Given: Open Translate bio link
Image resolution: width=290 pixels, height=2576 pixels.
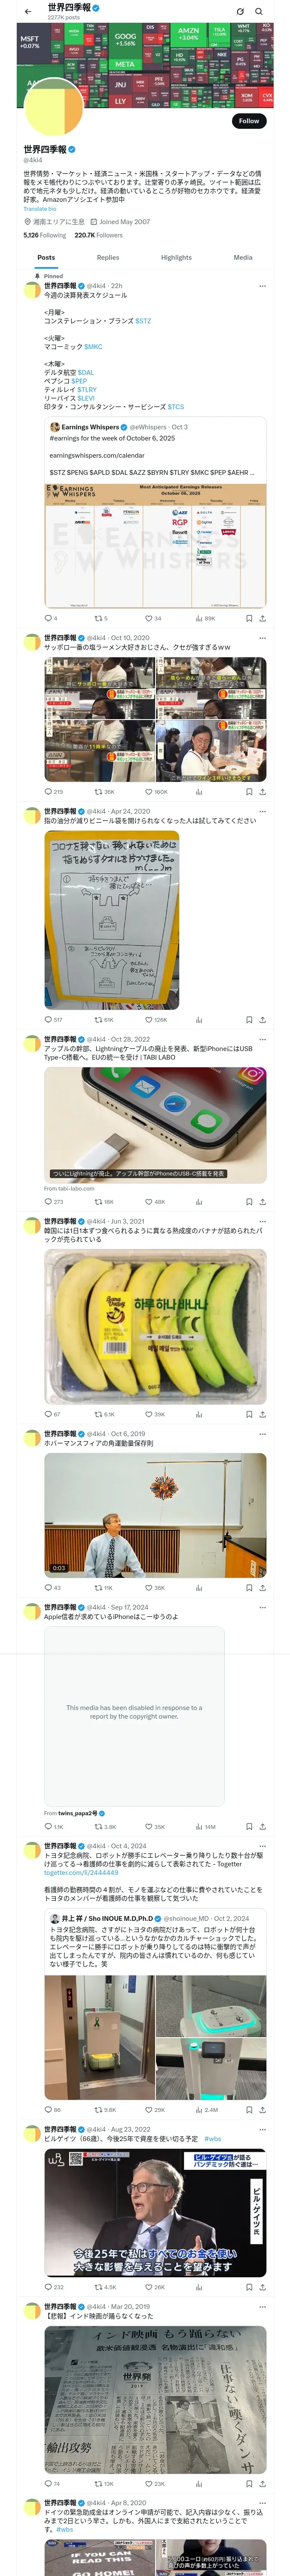Looking at the screenshot, I should pyautogui.click(x=40, y=209).
